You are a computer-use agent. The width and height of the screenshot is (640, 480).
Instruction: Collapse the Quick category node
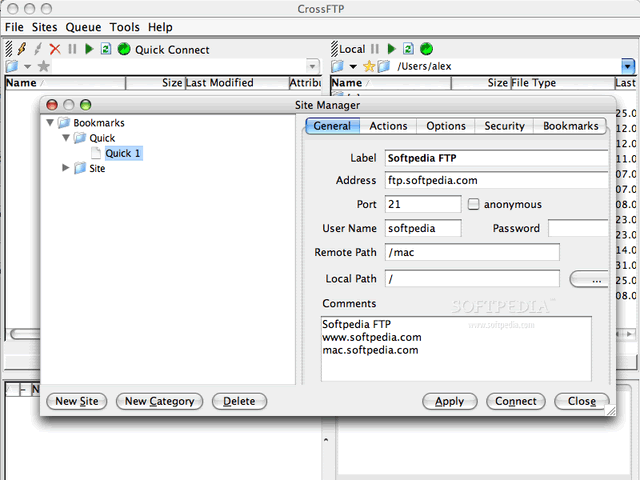pos(66,138)
